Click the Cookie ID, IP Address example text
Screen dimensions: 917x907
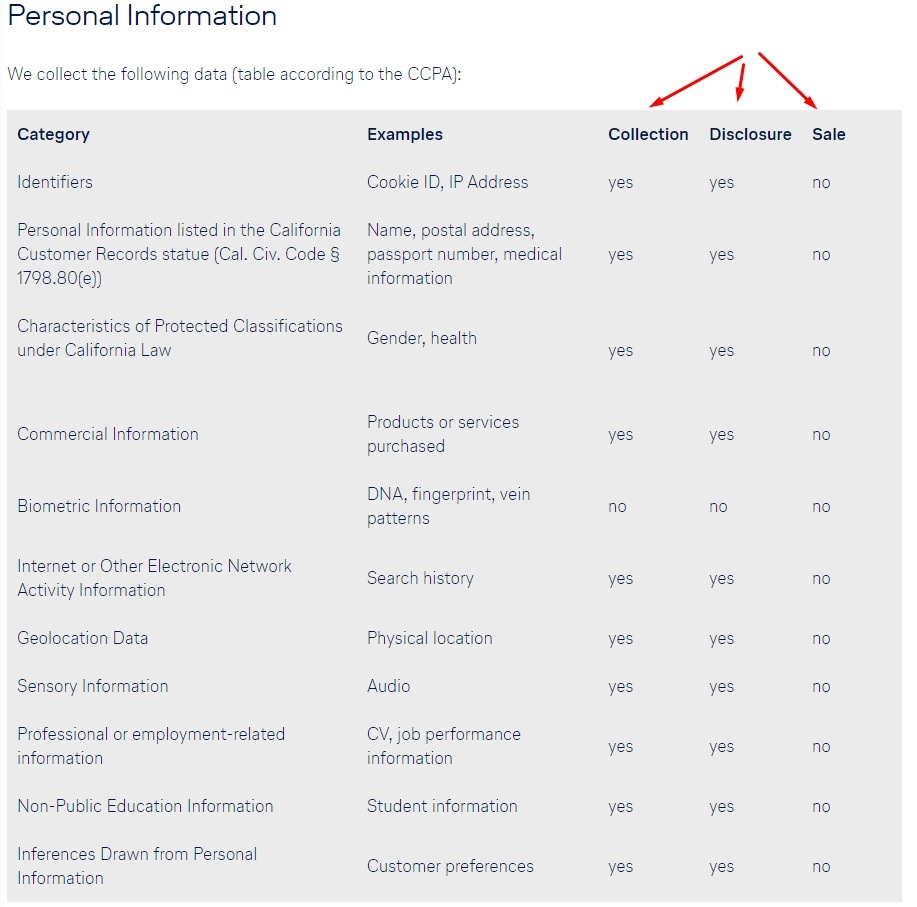click(447, 182)
